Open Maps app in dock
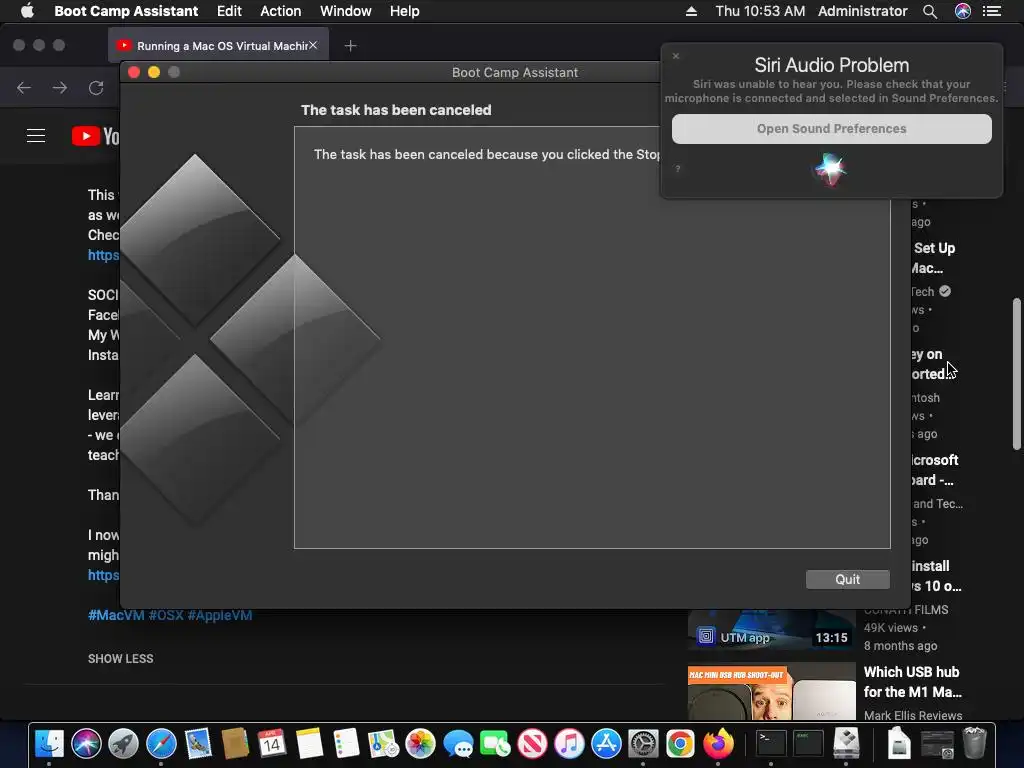The height and width of the screenshot is (768, 1024). 383,743
